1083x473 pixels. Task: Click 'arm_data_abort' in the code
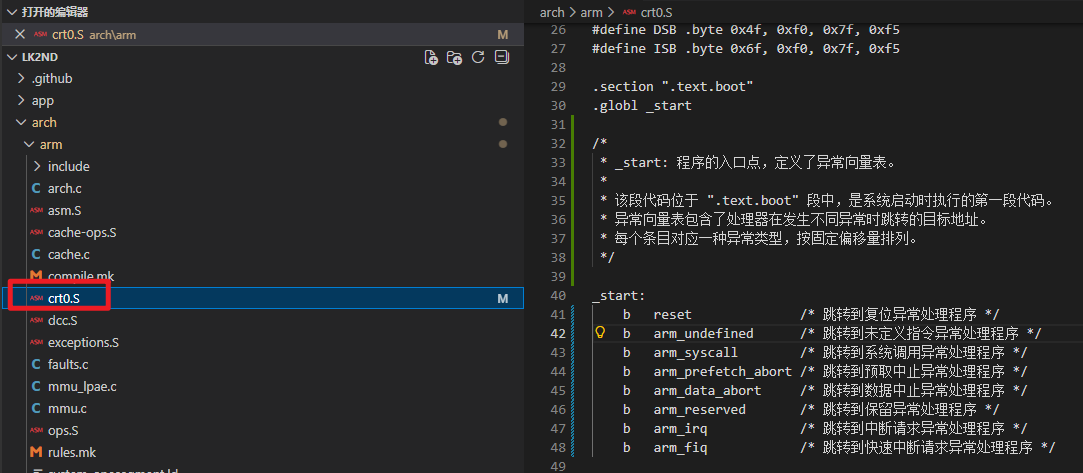[707, 390]
